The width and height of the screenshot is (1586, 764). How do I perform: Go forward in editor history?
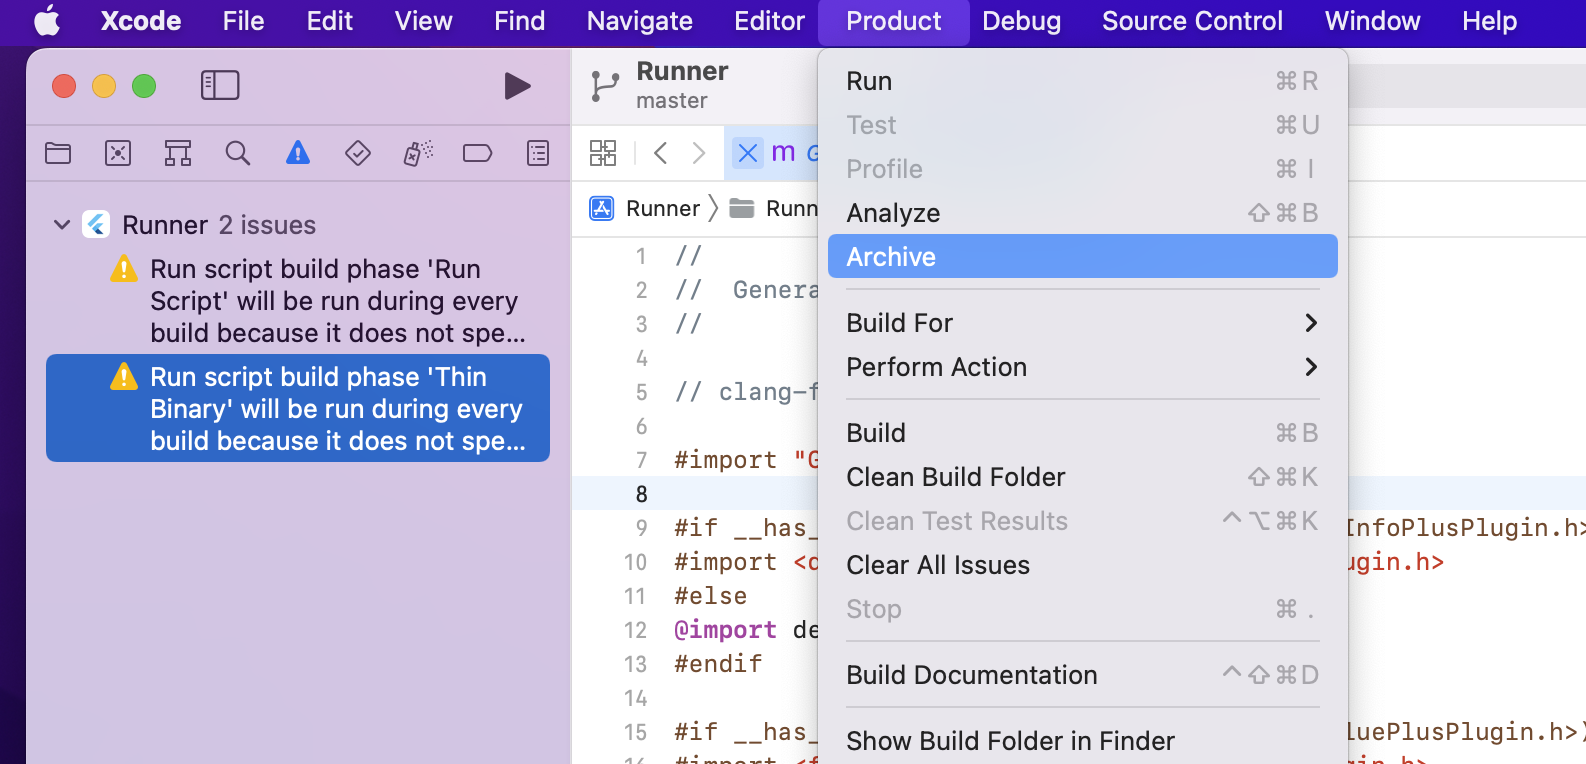click(699, 153)
